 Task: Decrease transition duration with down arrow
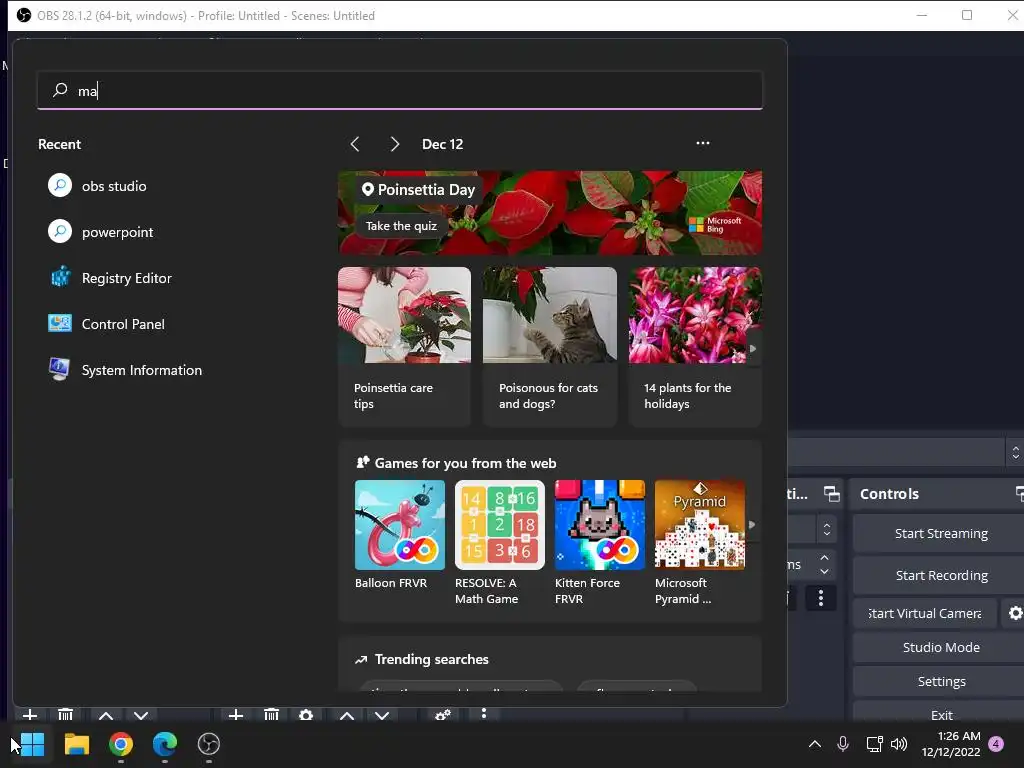tap(824, 571)
